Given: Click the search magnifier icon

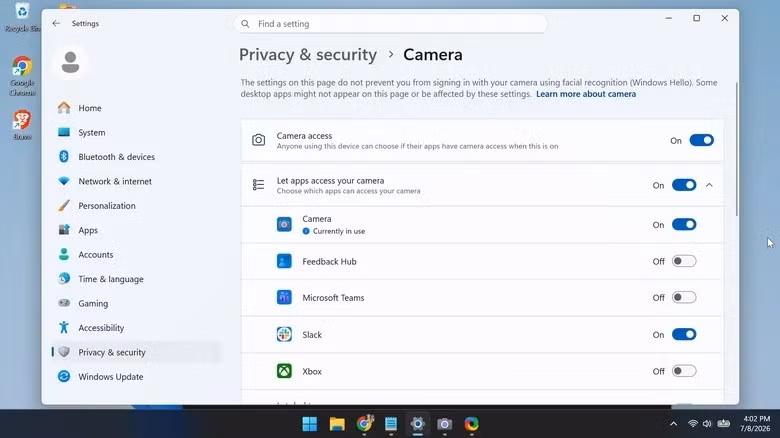Looking at the screenshot, I should (245, 23).
